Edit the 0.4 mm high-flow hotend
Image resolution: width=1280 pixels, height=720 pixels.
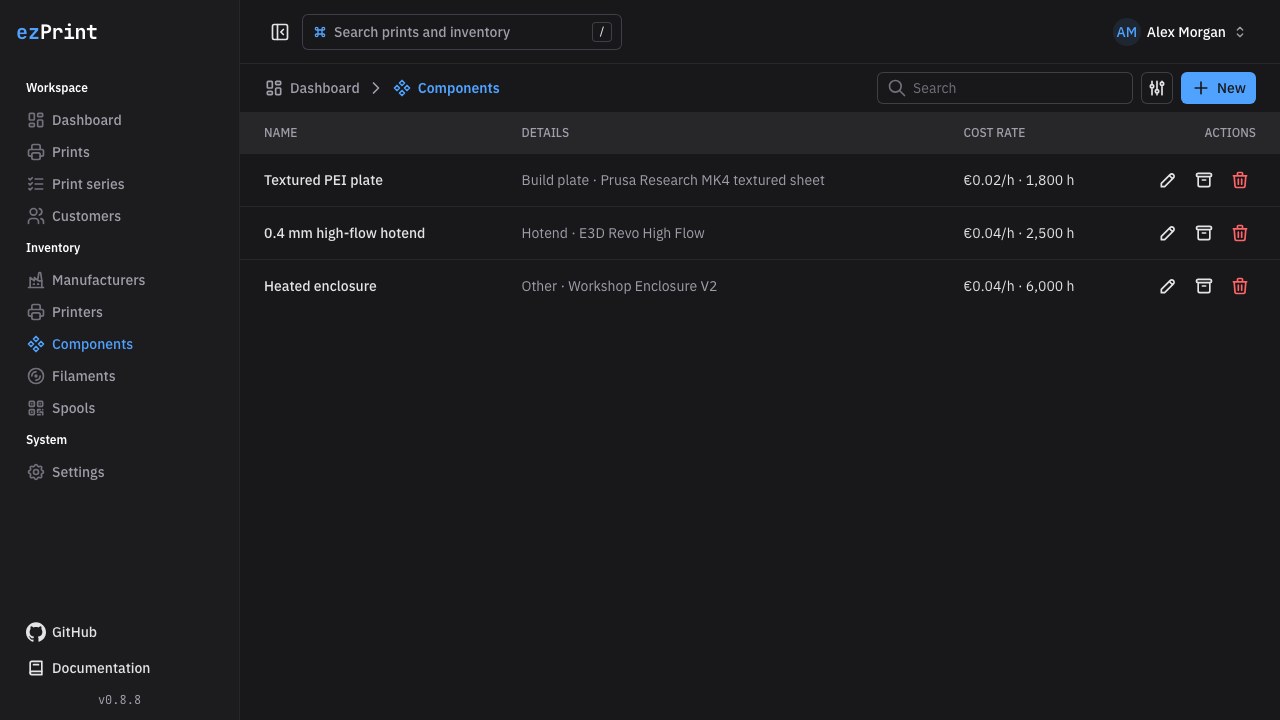1167,233
